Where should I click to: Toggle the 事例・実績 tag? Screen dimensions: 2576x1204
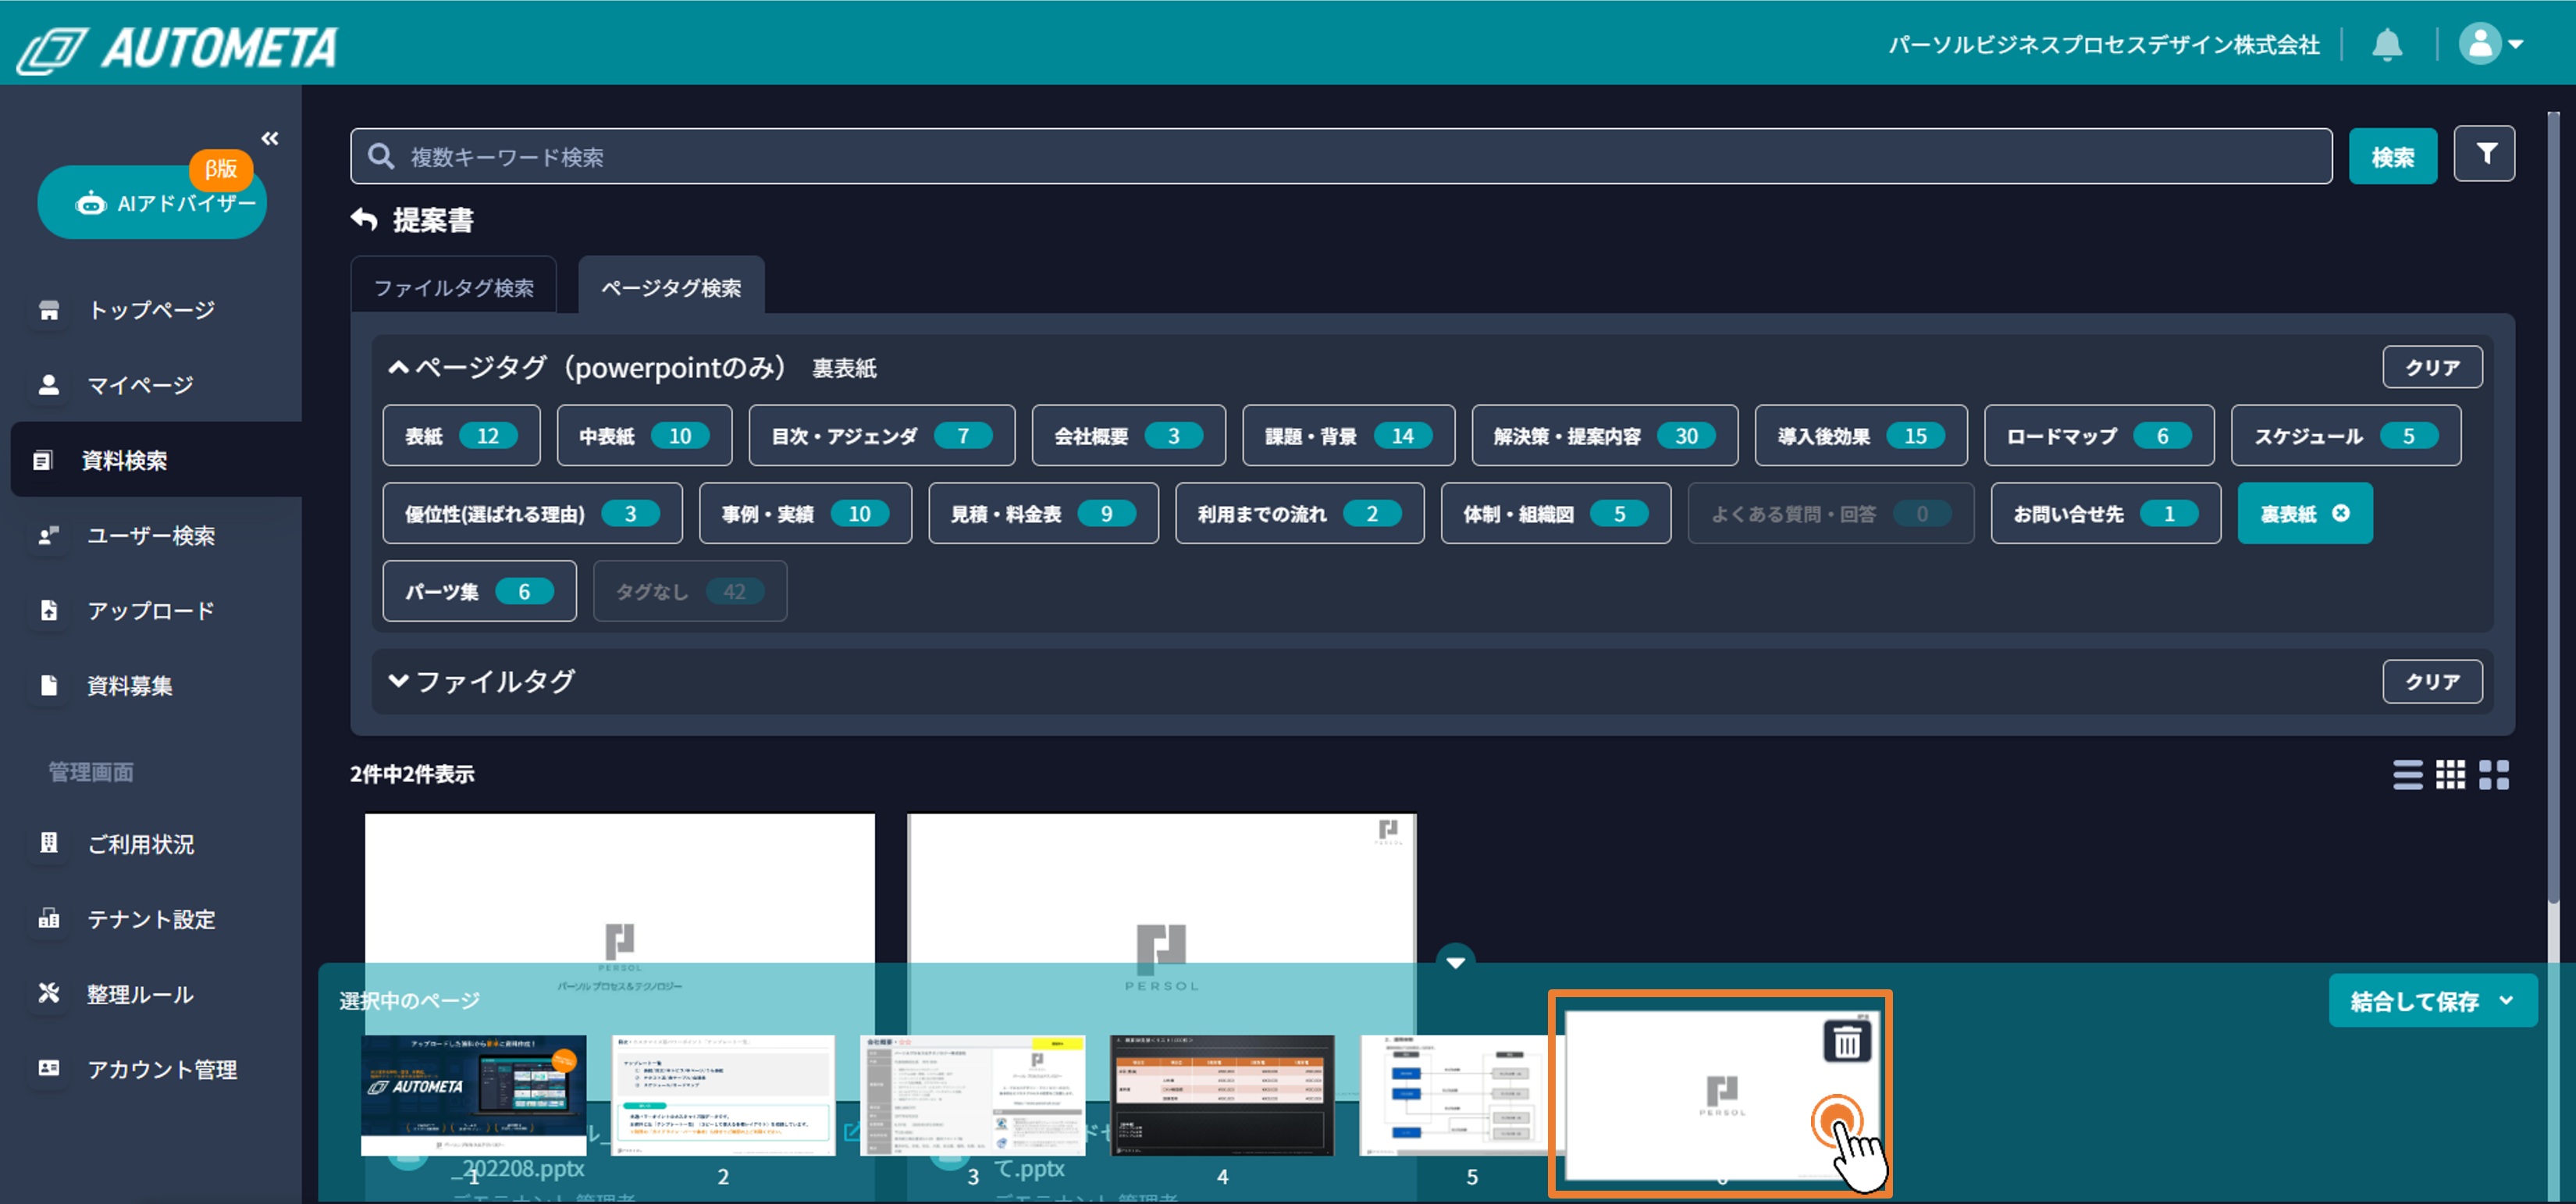click(805, 513)
